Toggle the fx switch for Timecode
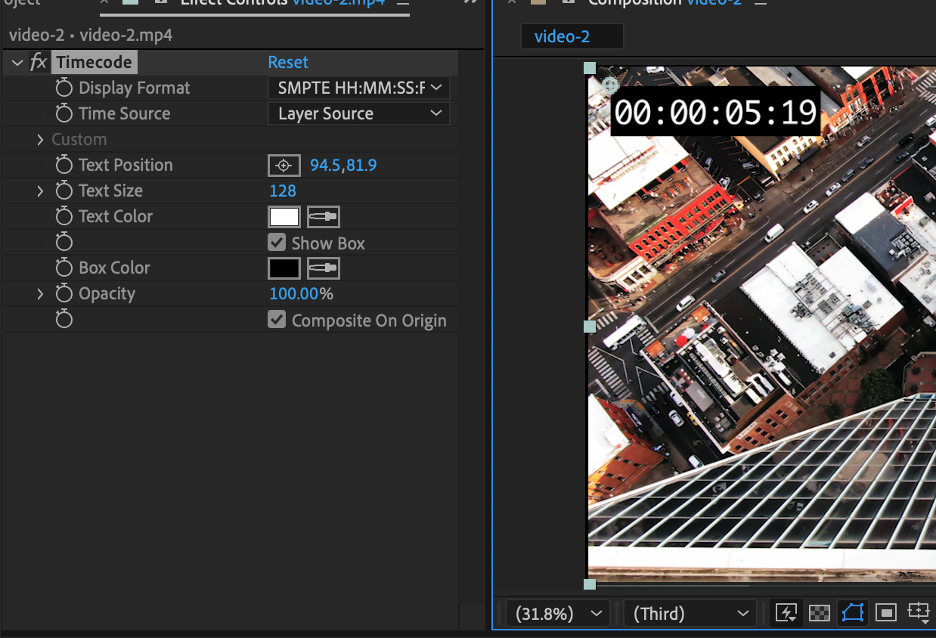The width and height of the screenshot is (936, 638). [x=39, y=61]
